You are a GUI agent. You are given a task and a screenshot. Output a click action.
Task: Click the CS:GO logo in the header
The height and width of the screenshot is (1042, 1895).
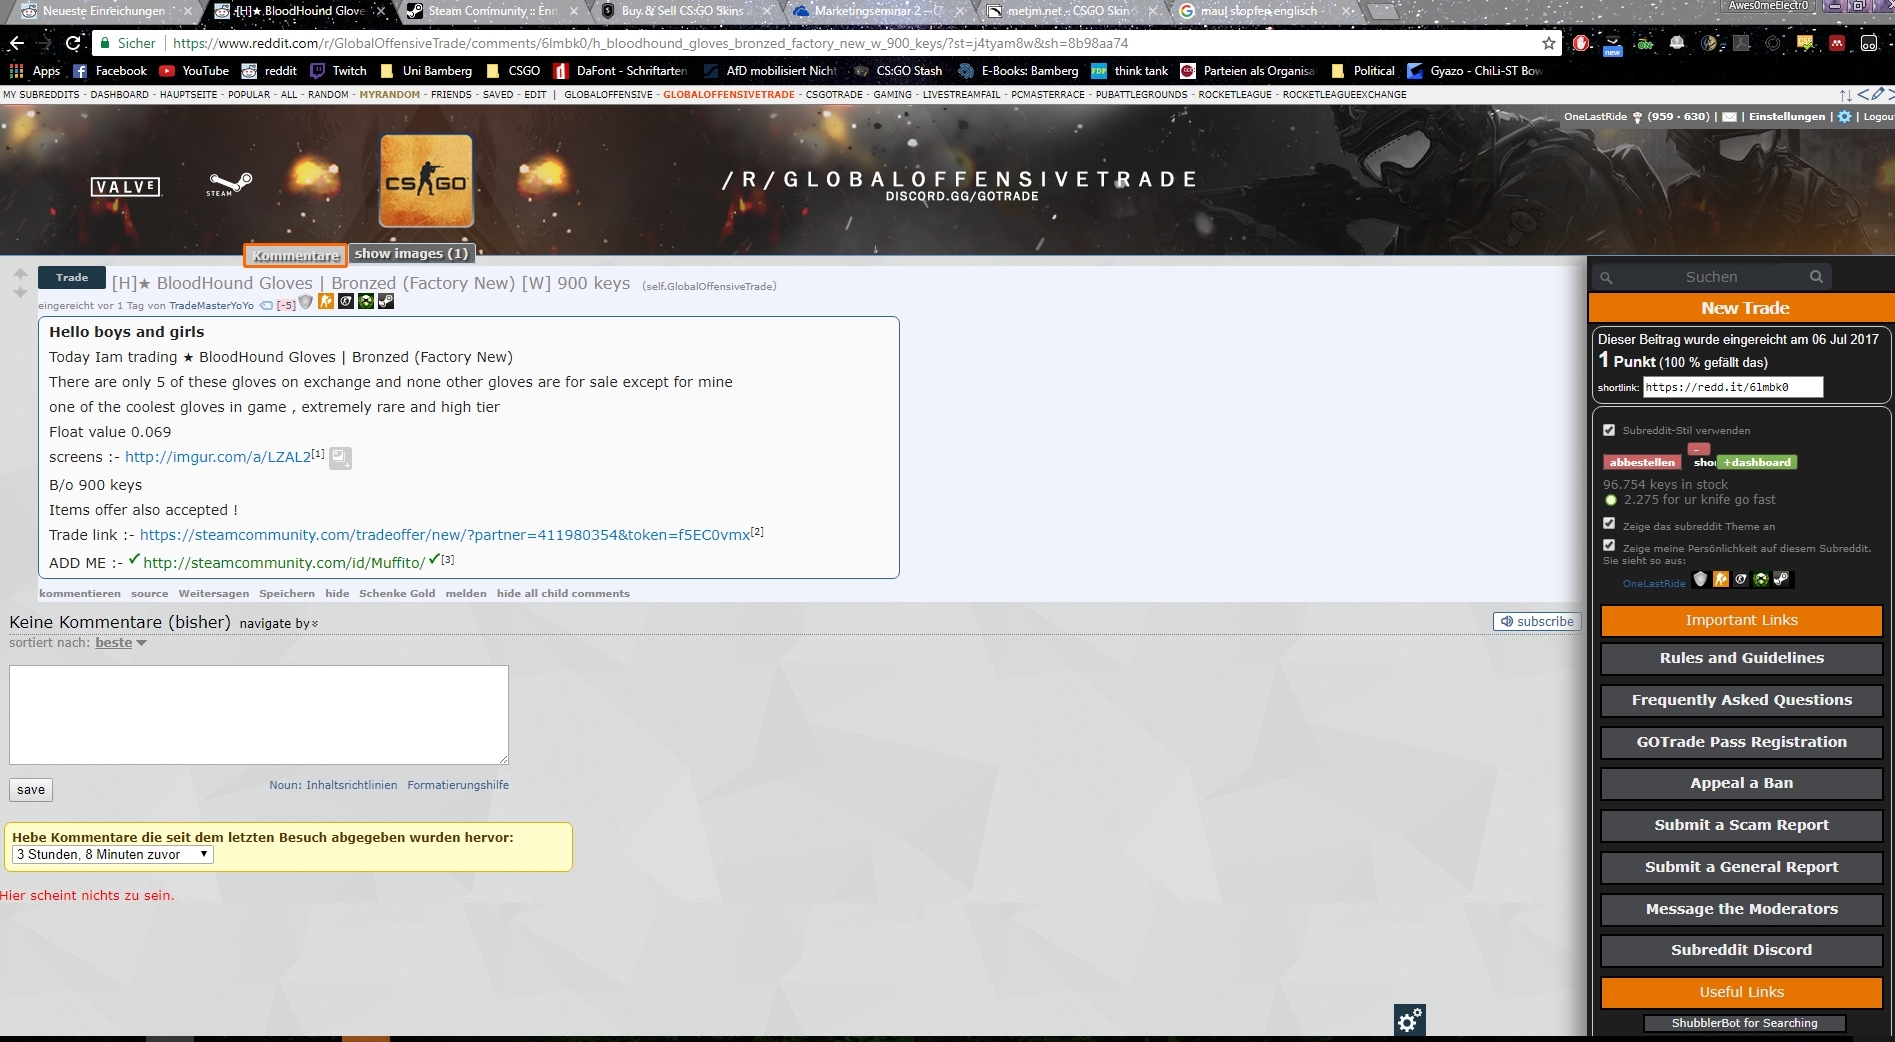426,181
